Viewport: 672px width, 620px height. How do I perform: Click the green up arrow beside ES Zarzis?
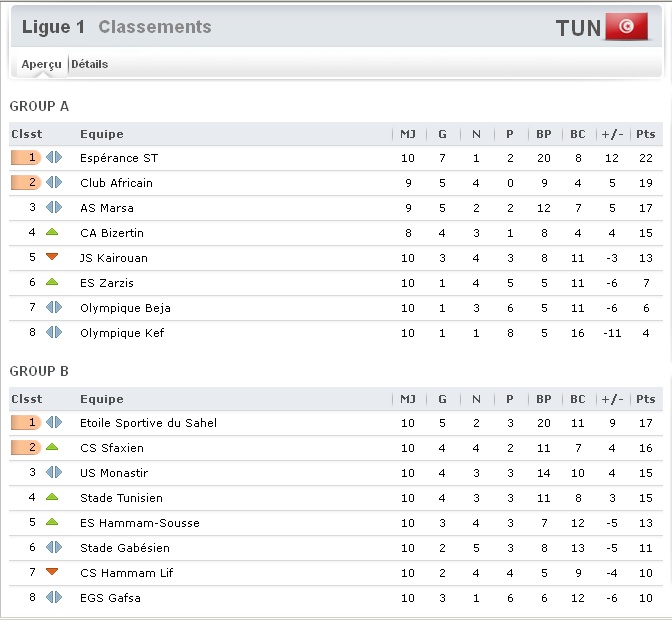tap(52, 282)
